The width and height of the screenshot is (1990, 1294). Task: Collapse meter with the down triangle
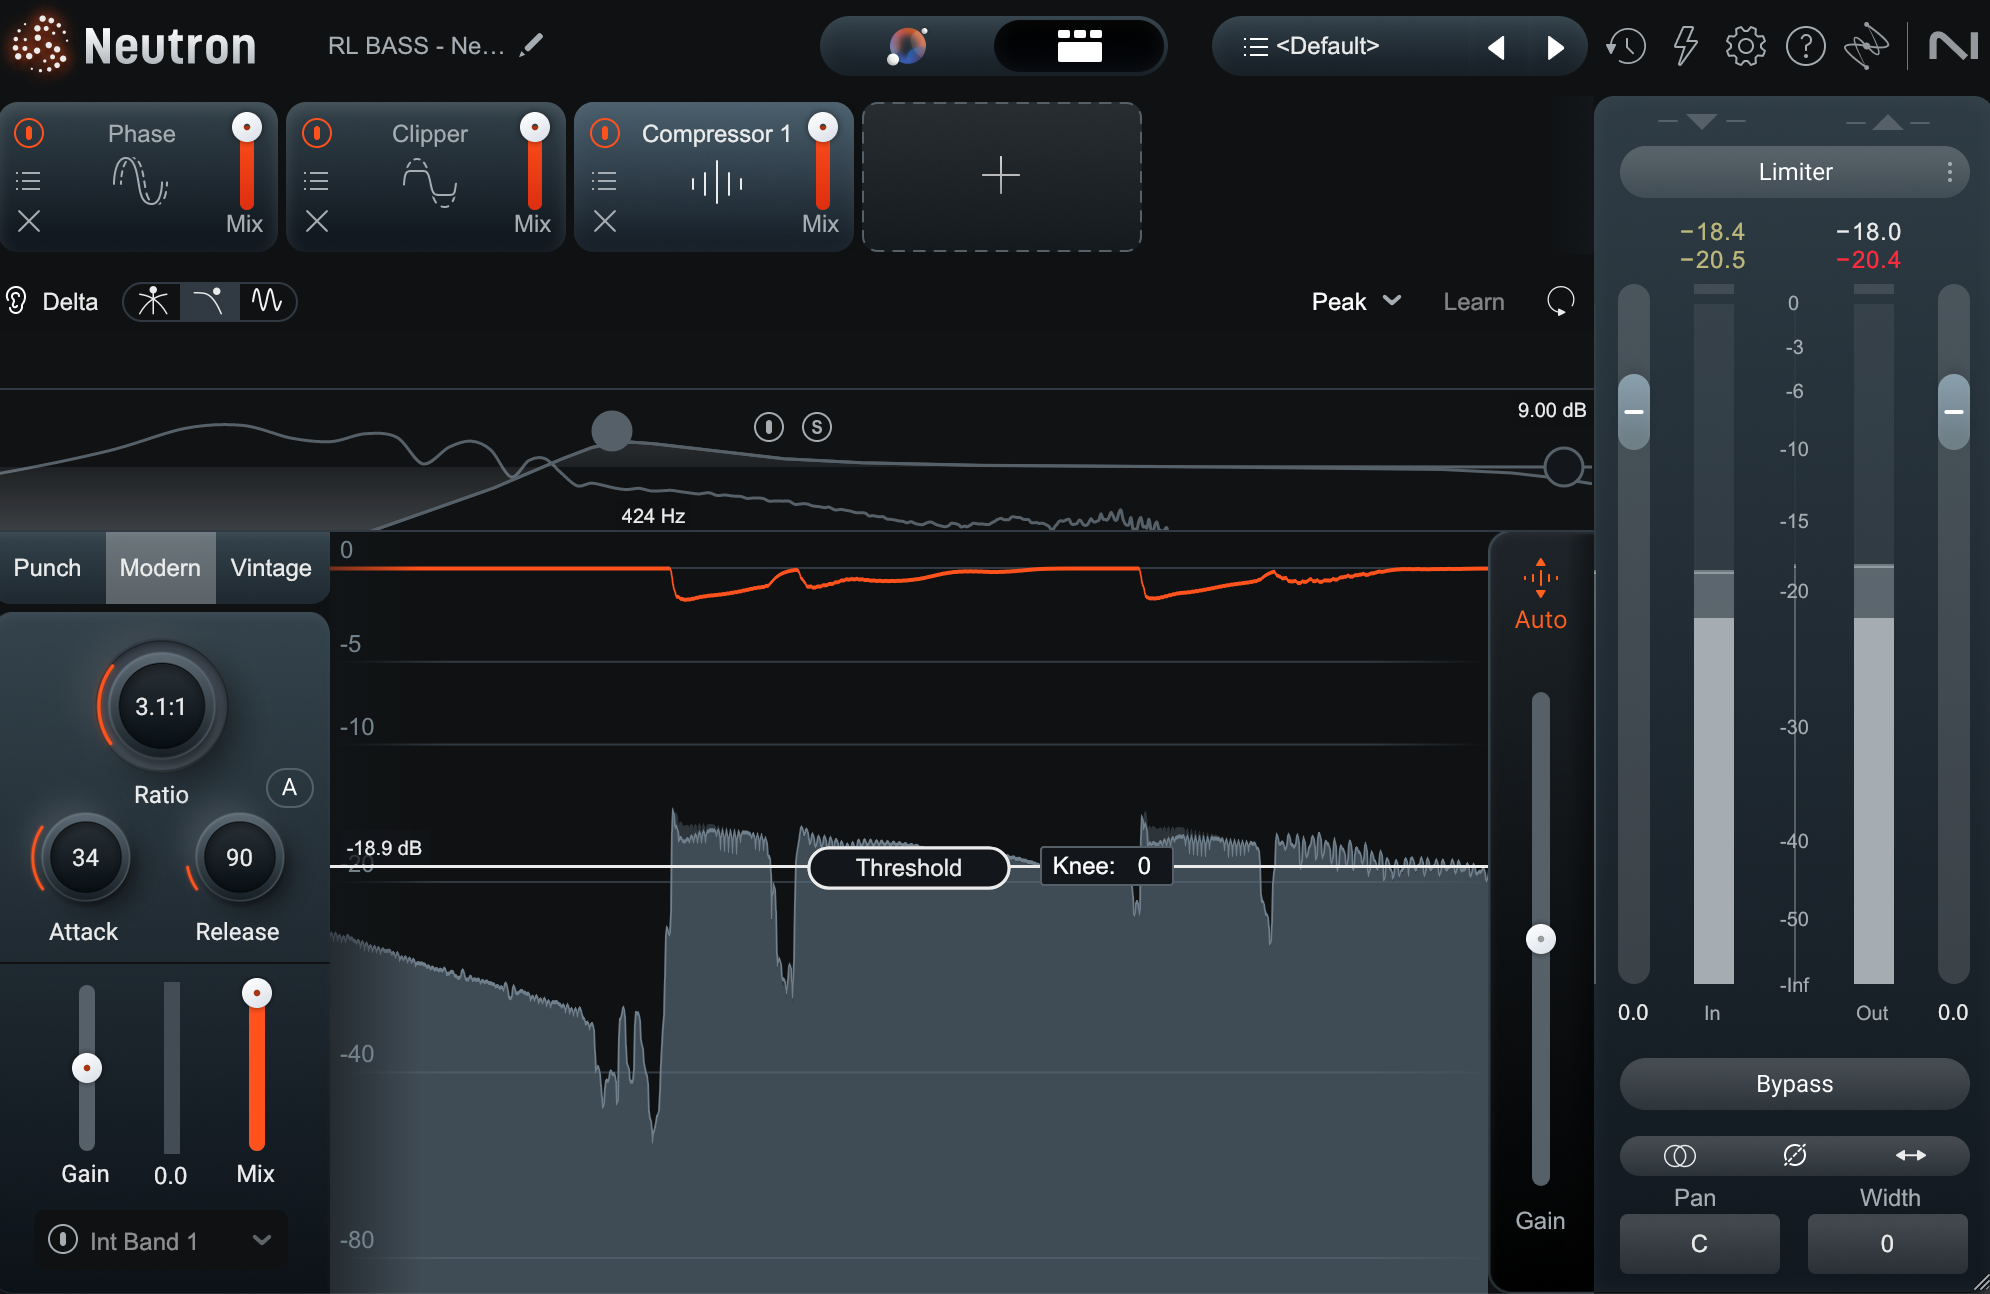1701,122
